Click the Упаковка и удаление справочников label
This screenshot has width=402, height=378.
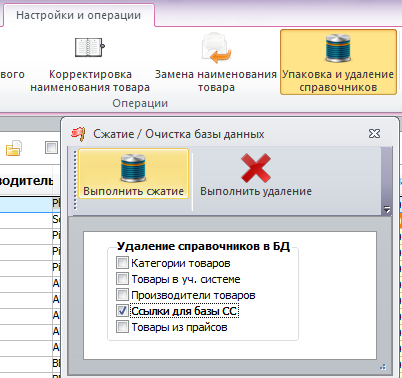pyautogui.click(x=338, y=81)
